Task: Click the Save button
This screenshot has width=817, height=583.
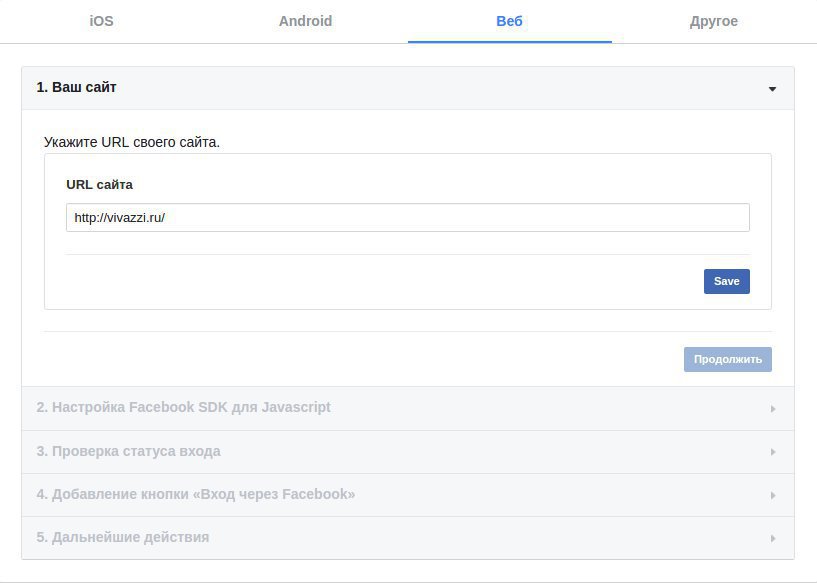Action: point(726,281)
